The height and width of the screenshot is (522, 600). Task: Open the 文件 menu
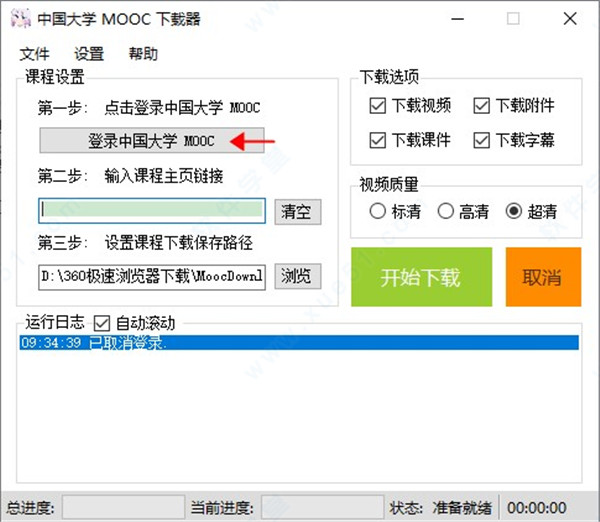[x=34, y=54]
